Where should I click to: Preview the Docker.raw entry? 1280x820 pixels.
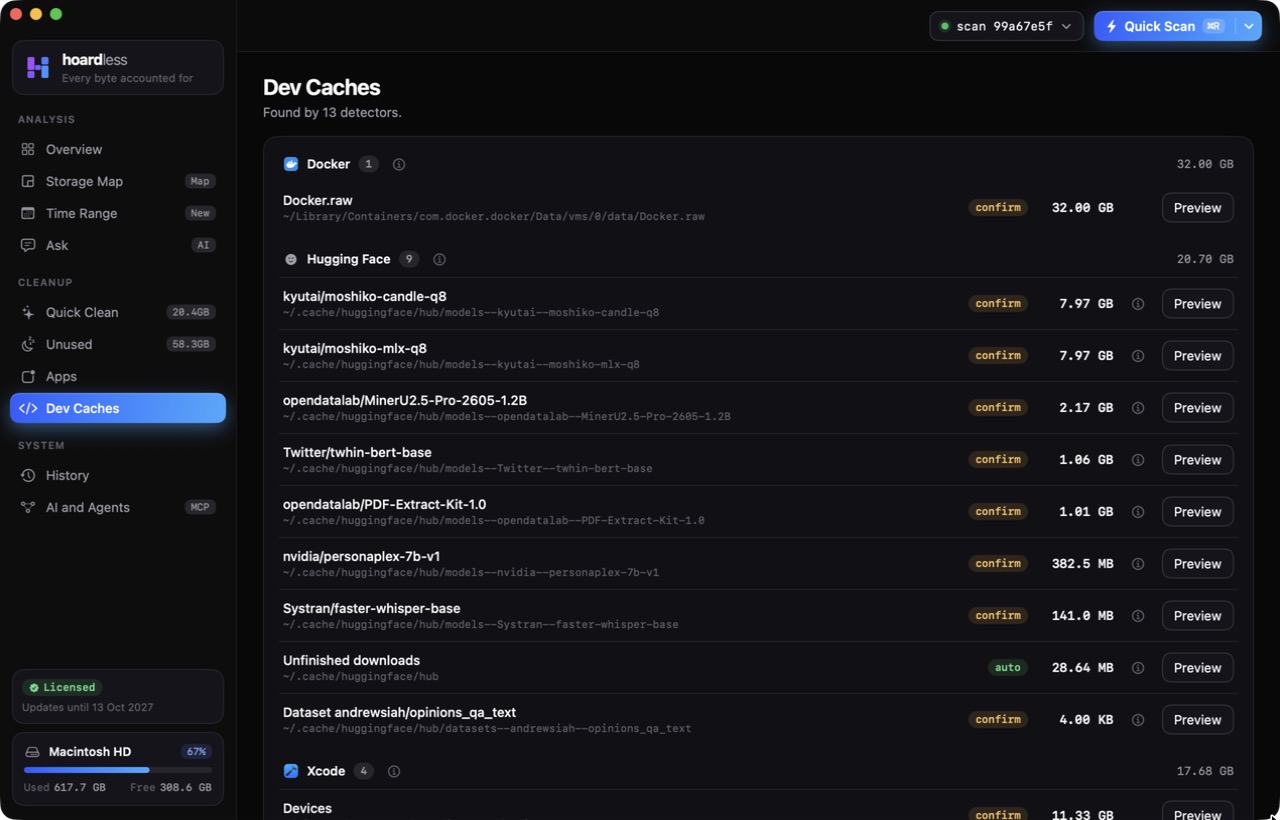[x=1197, y=208]
